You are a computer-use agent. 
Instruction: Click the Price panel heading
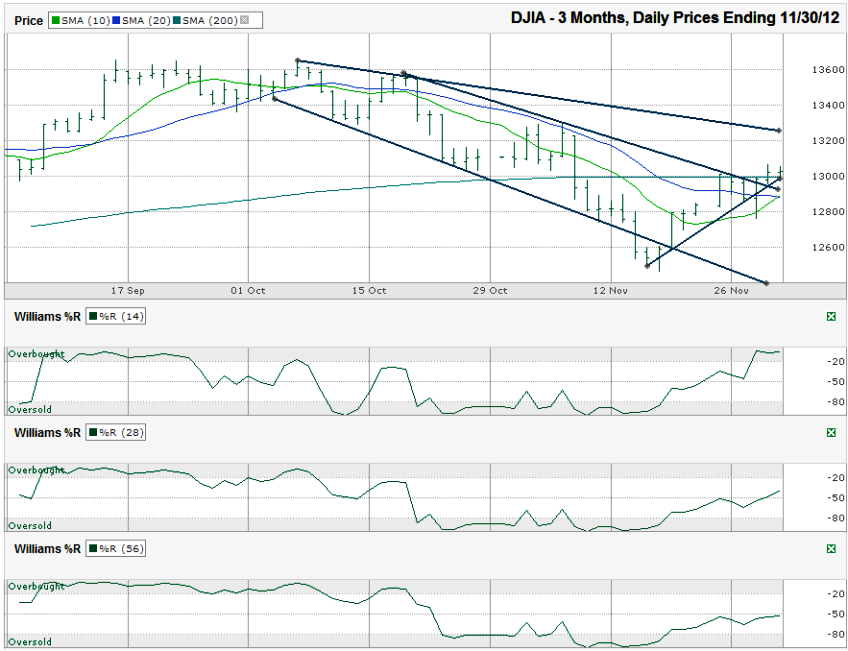29,21
